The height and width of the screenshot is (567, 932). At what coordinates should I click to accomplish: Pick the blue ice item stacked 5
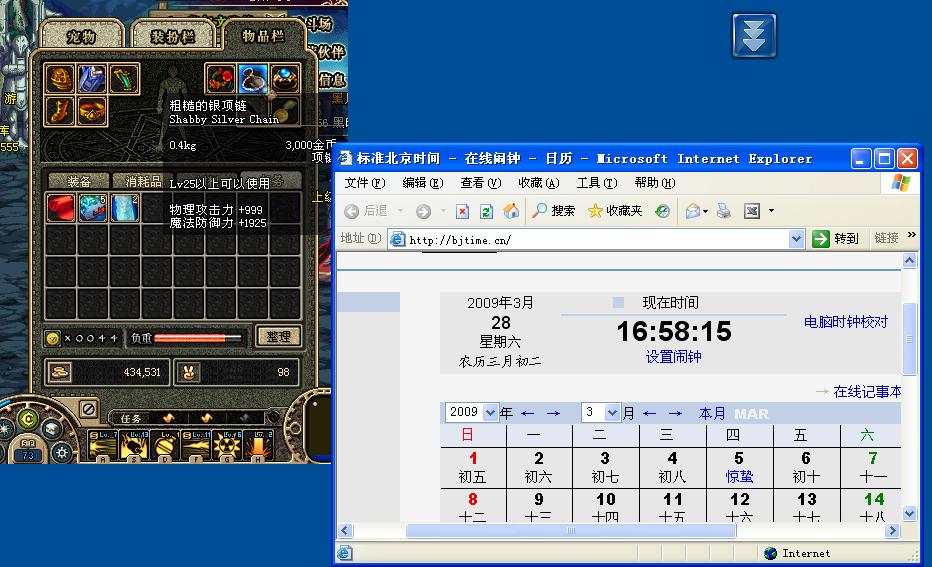tap(92, 208)
